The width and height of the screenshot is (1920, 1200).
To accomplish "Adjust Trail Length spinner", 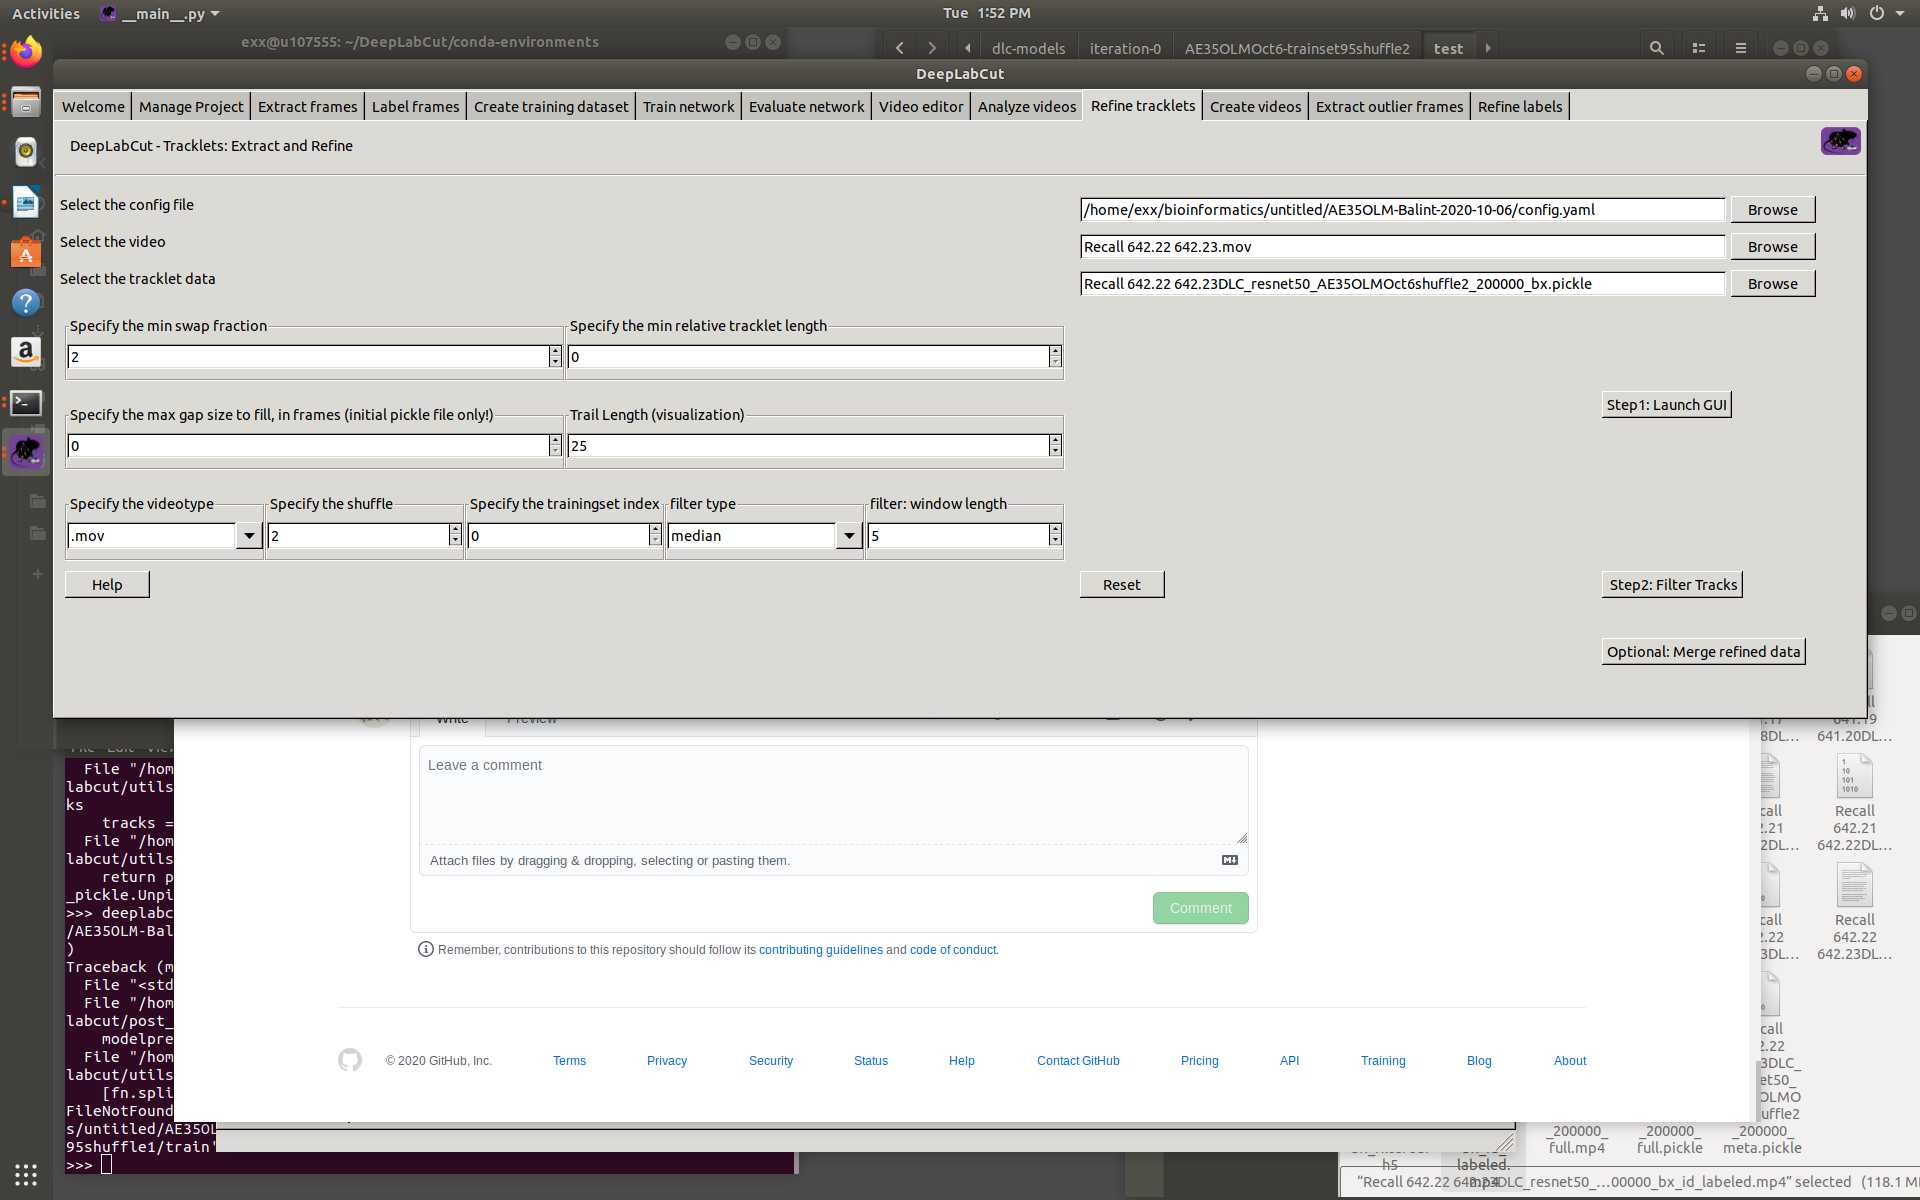I will coord(1055,445).
